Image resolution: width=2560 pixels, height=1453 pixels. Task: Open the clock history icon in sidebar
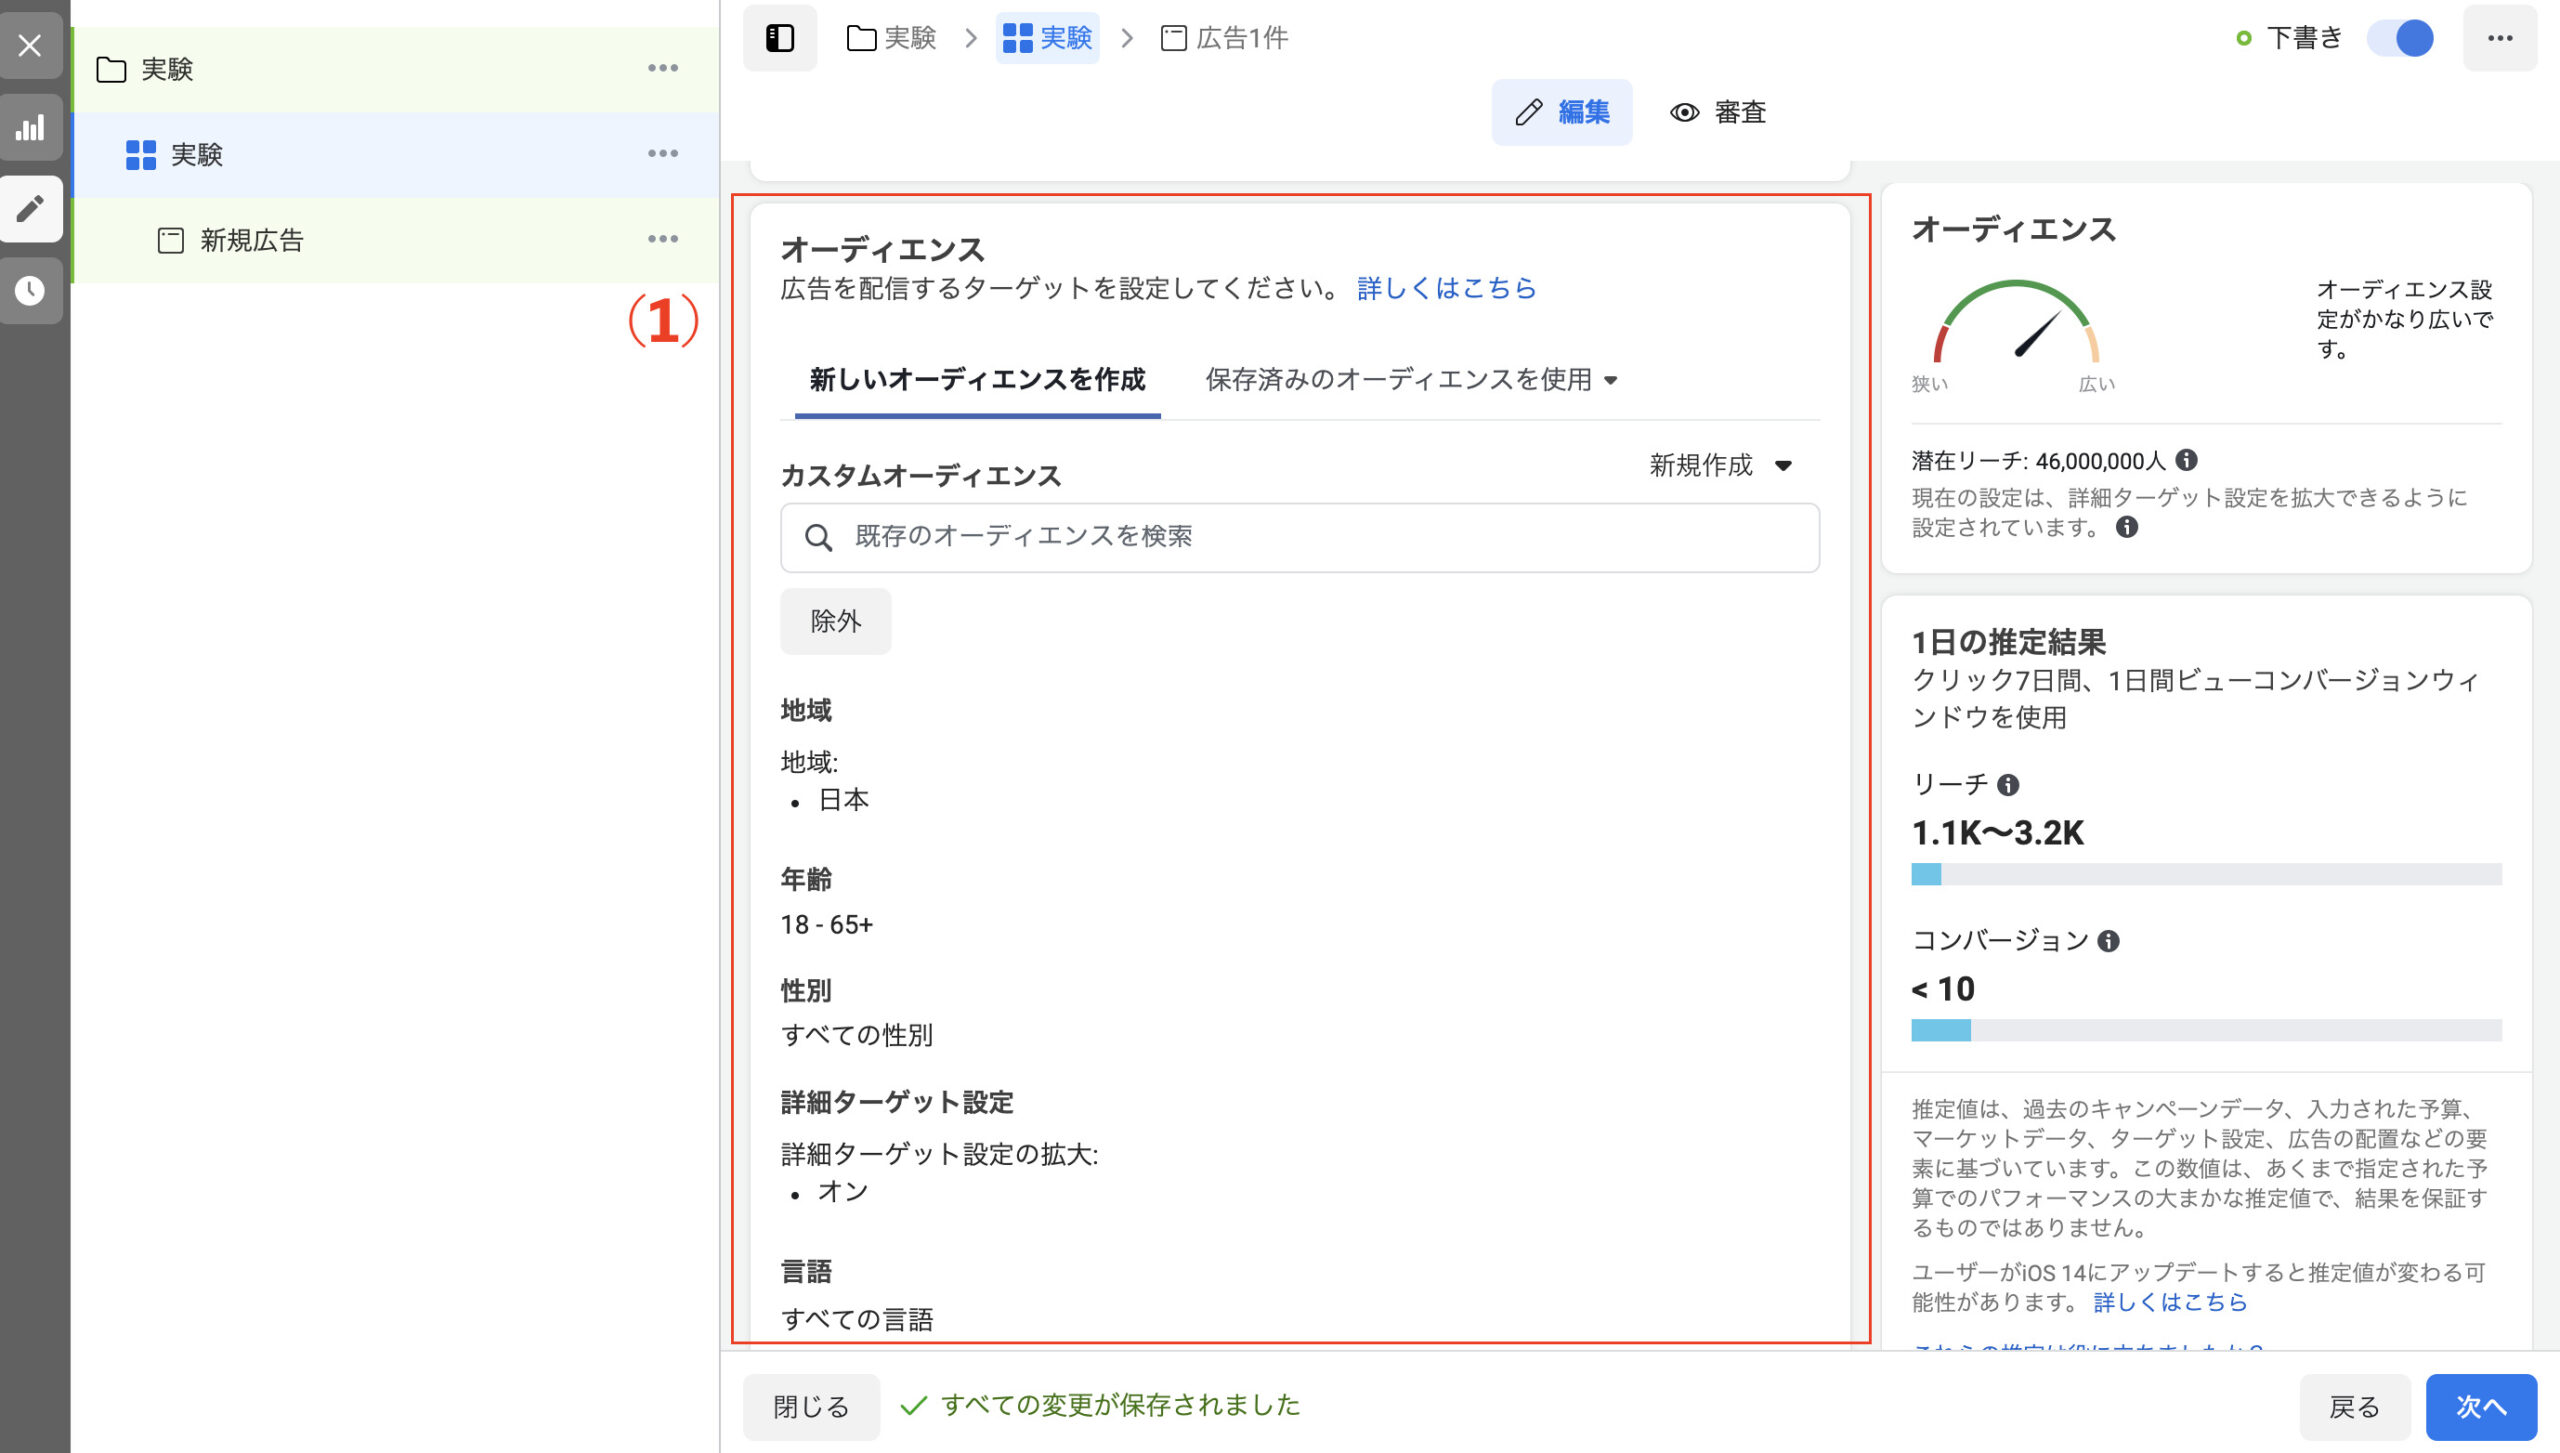click(x=30, y=290)
